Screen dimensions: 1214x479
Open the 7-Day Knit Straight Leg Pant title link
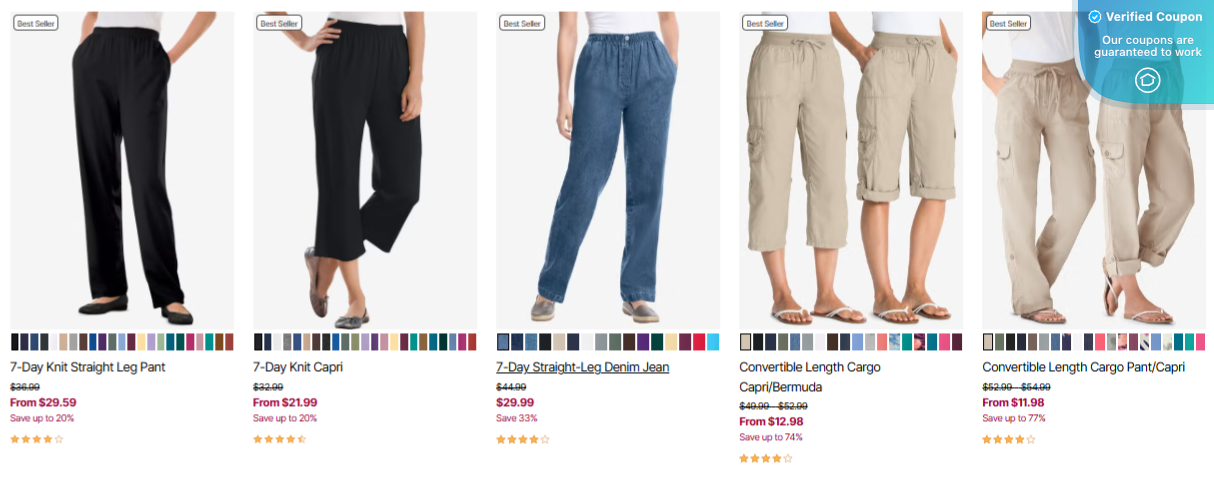pos(88,367)
